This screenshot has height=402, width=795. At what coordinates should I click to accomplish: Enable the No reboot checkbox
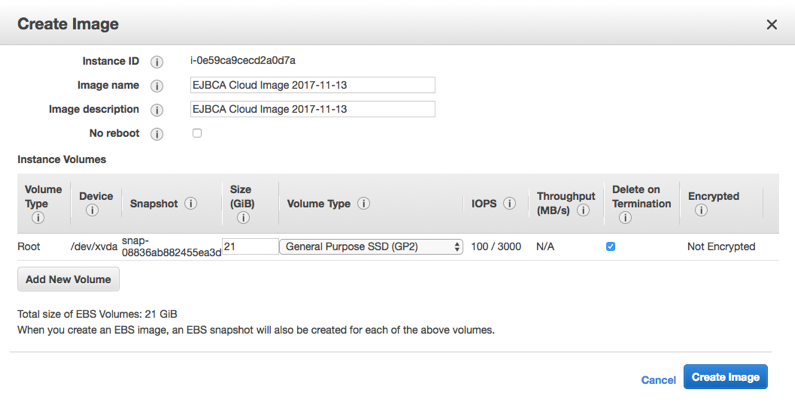point(197,133)
